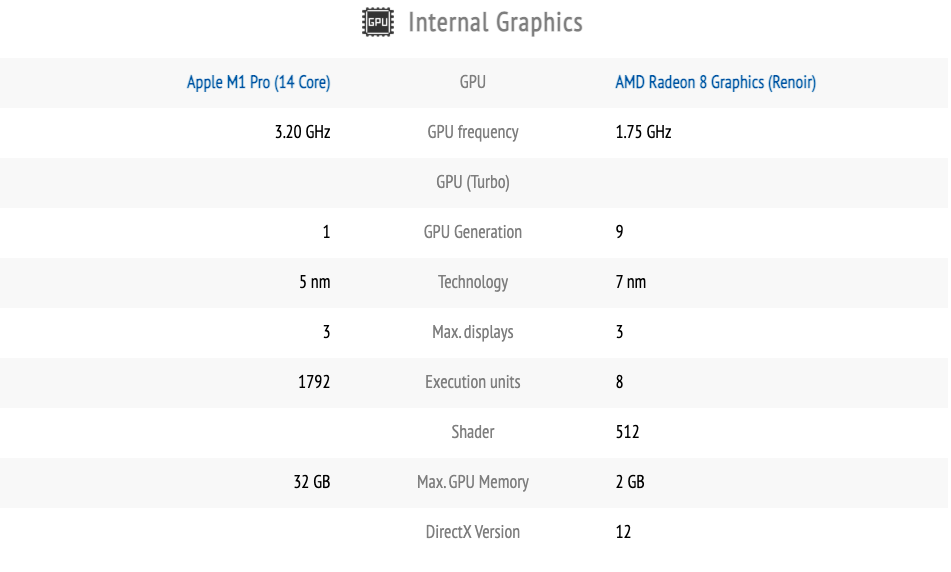The width and height of the screenshot is (951, 572).
Task: Click the Internal Graphics heading
Action: (x=495, y=23)
